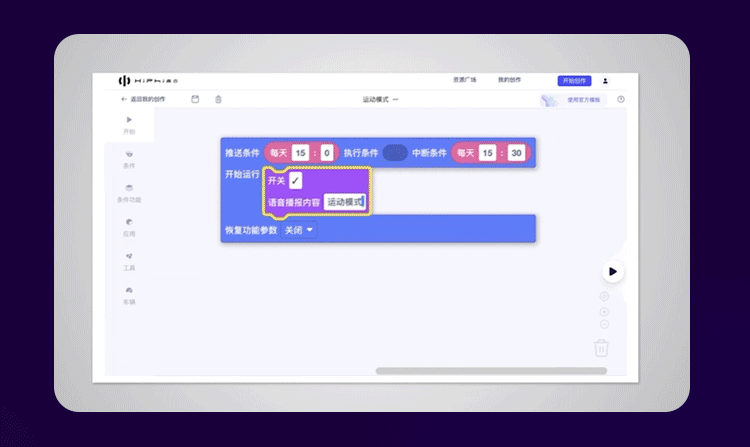Click the 开始运行 label on block
Screen dimensions: 750x447
click(242, 174)
